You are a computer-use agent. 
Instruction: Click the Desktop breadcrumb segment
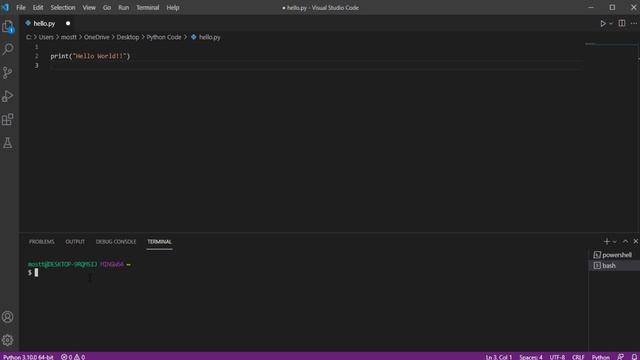tap(128, 37)
